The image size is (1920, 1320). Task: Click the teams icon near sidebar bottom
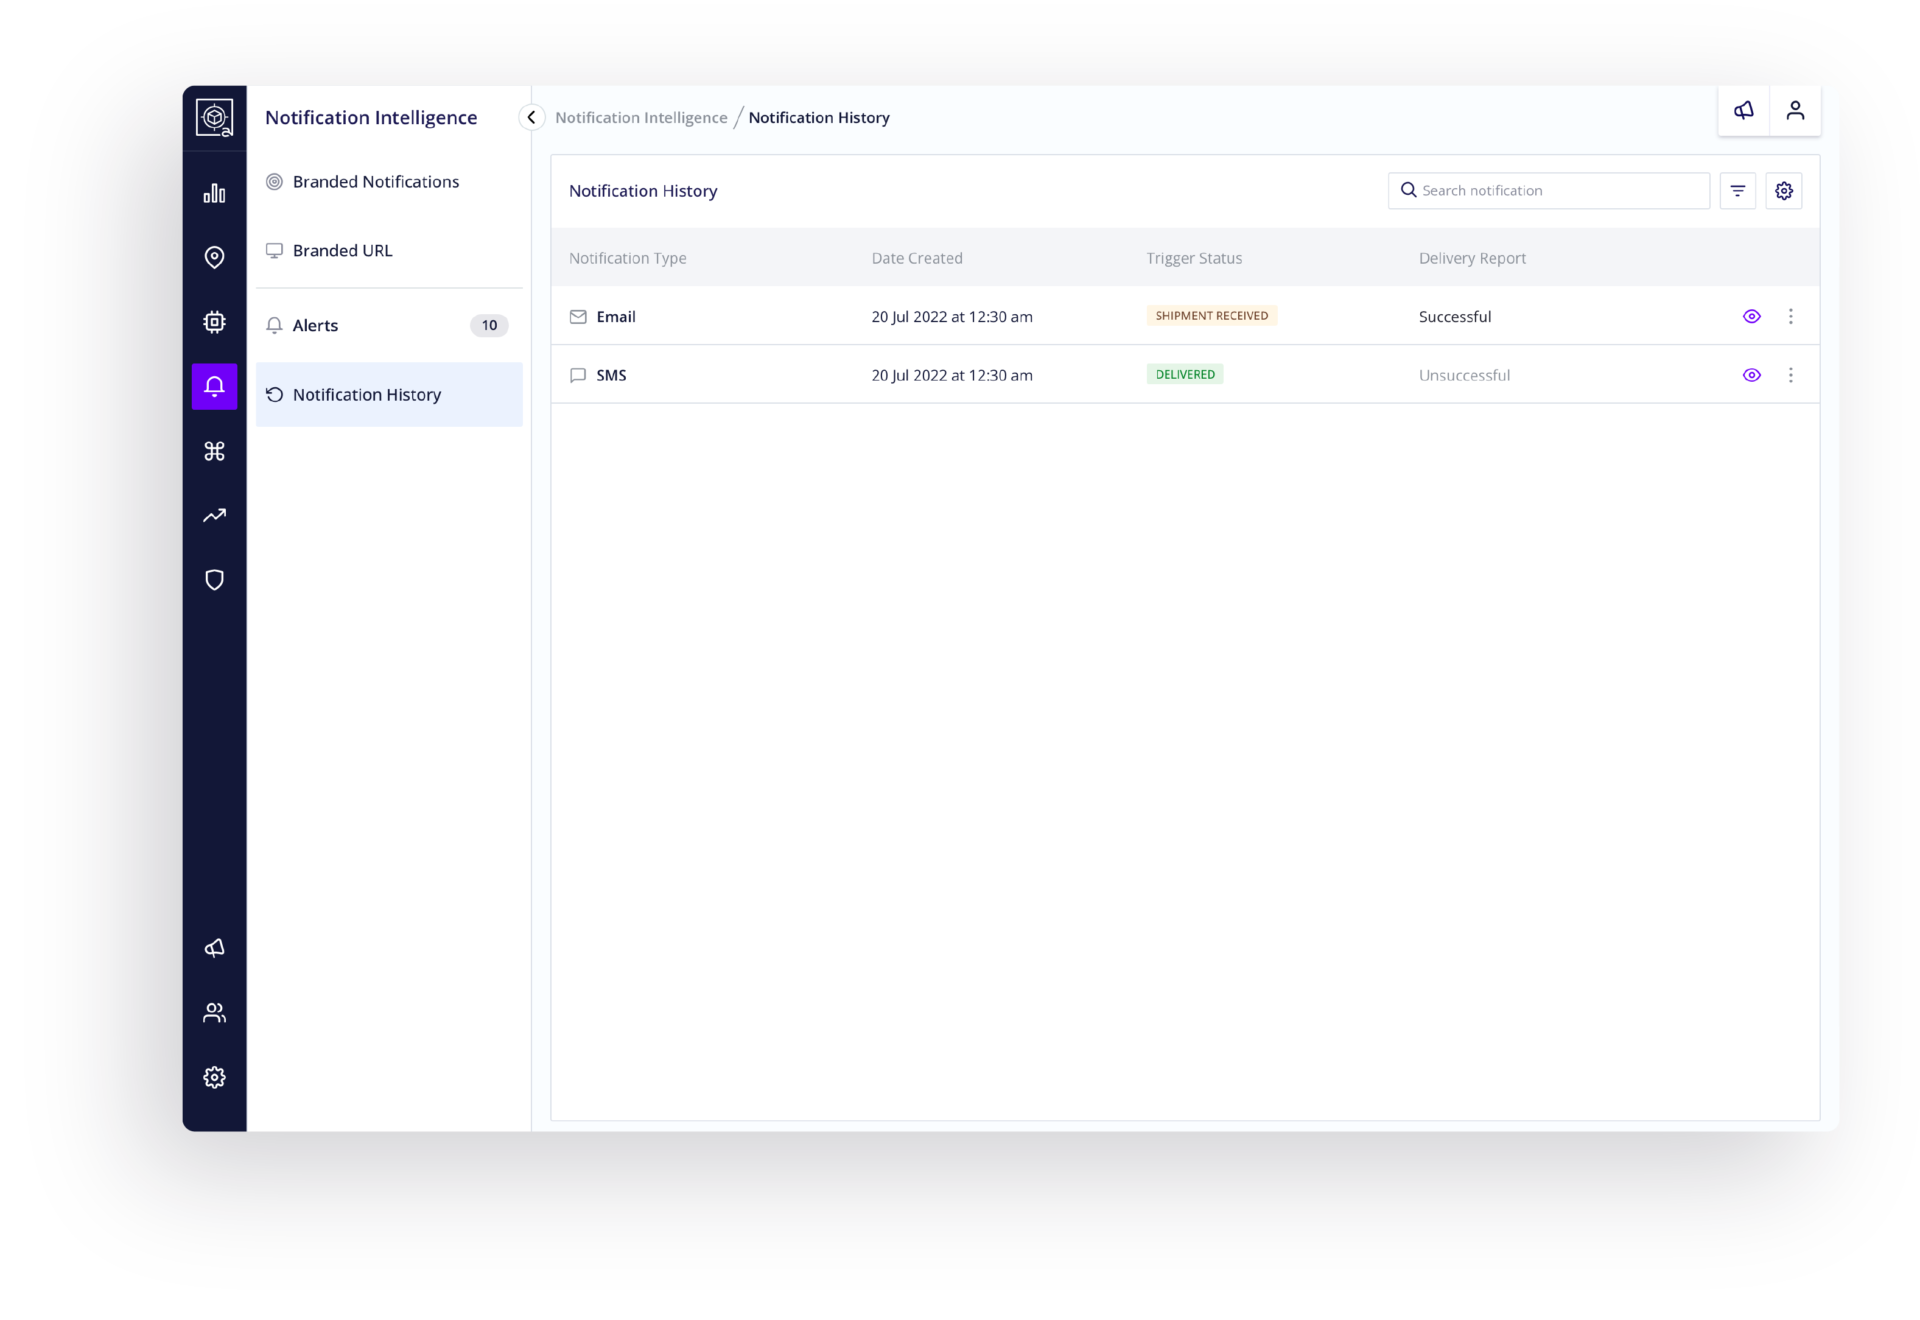[214, 1013]
